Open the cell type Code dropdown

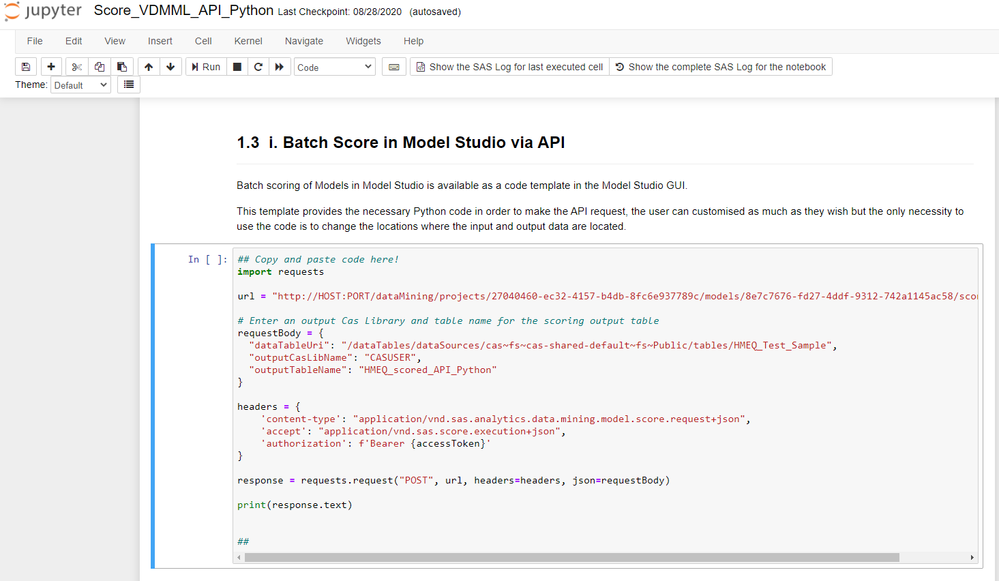coord(334,67)
